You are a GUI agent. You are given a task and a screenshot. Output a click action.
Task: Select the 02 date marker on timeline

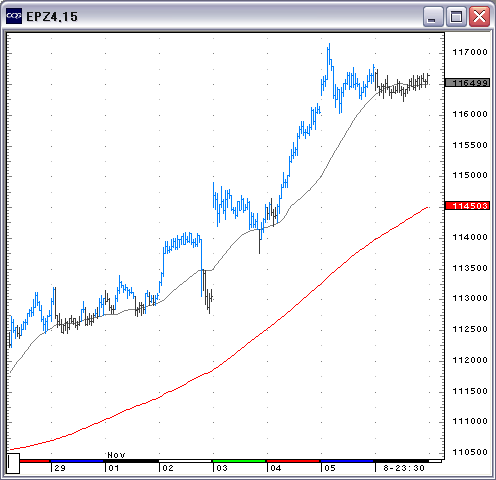(168, 468)
